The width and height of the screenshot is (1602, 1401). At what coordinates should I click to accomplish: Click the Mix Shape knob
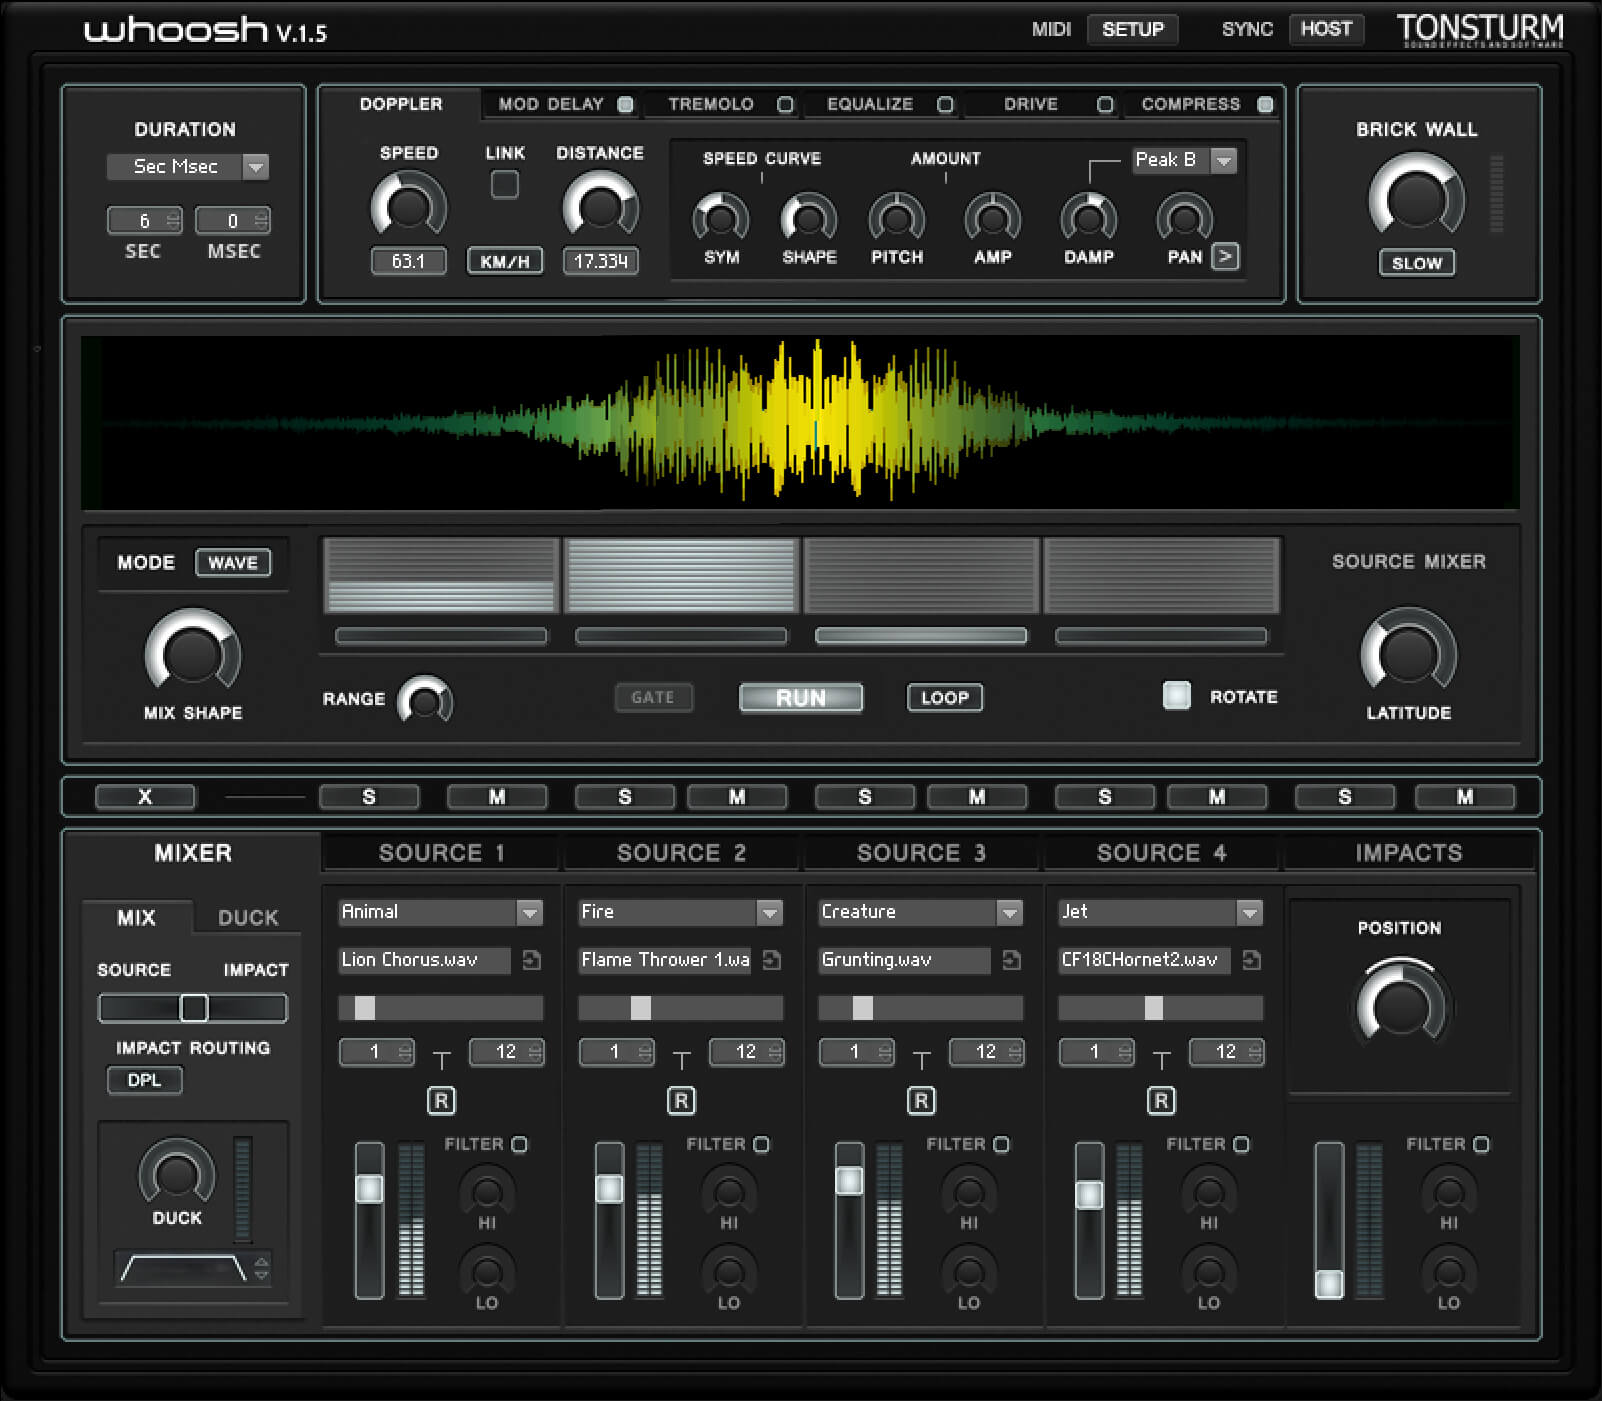[193, 654]
